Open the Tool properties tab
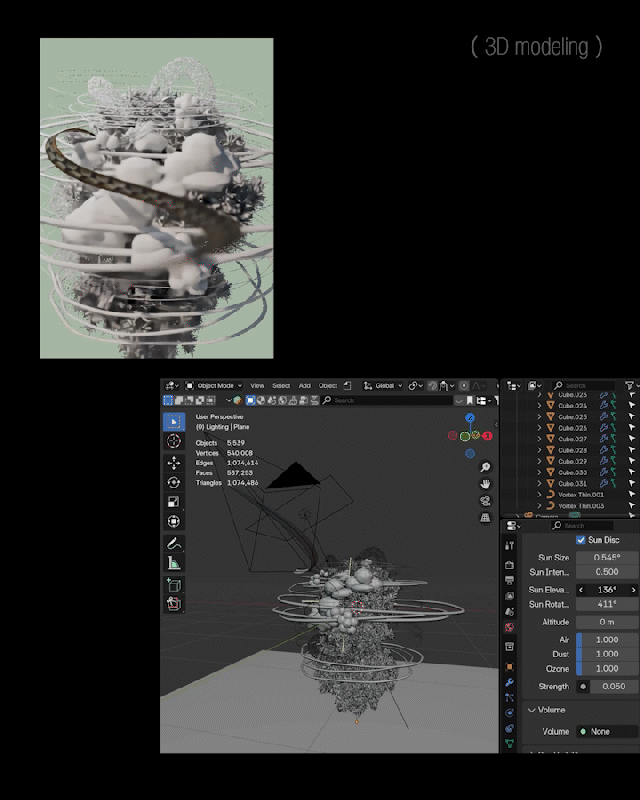This screenshot has width=640, height=800. (x=509, y=545)
